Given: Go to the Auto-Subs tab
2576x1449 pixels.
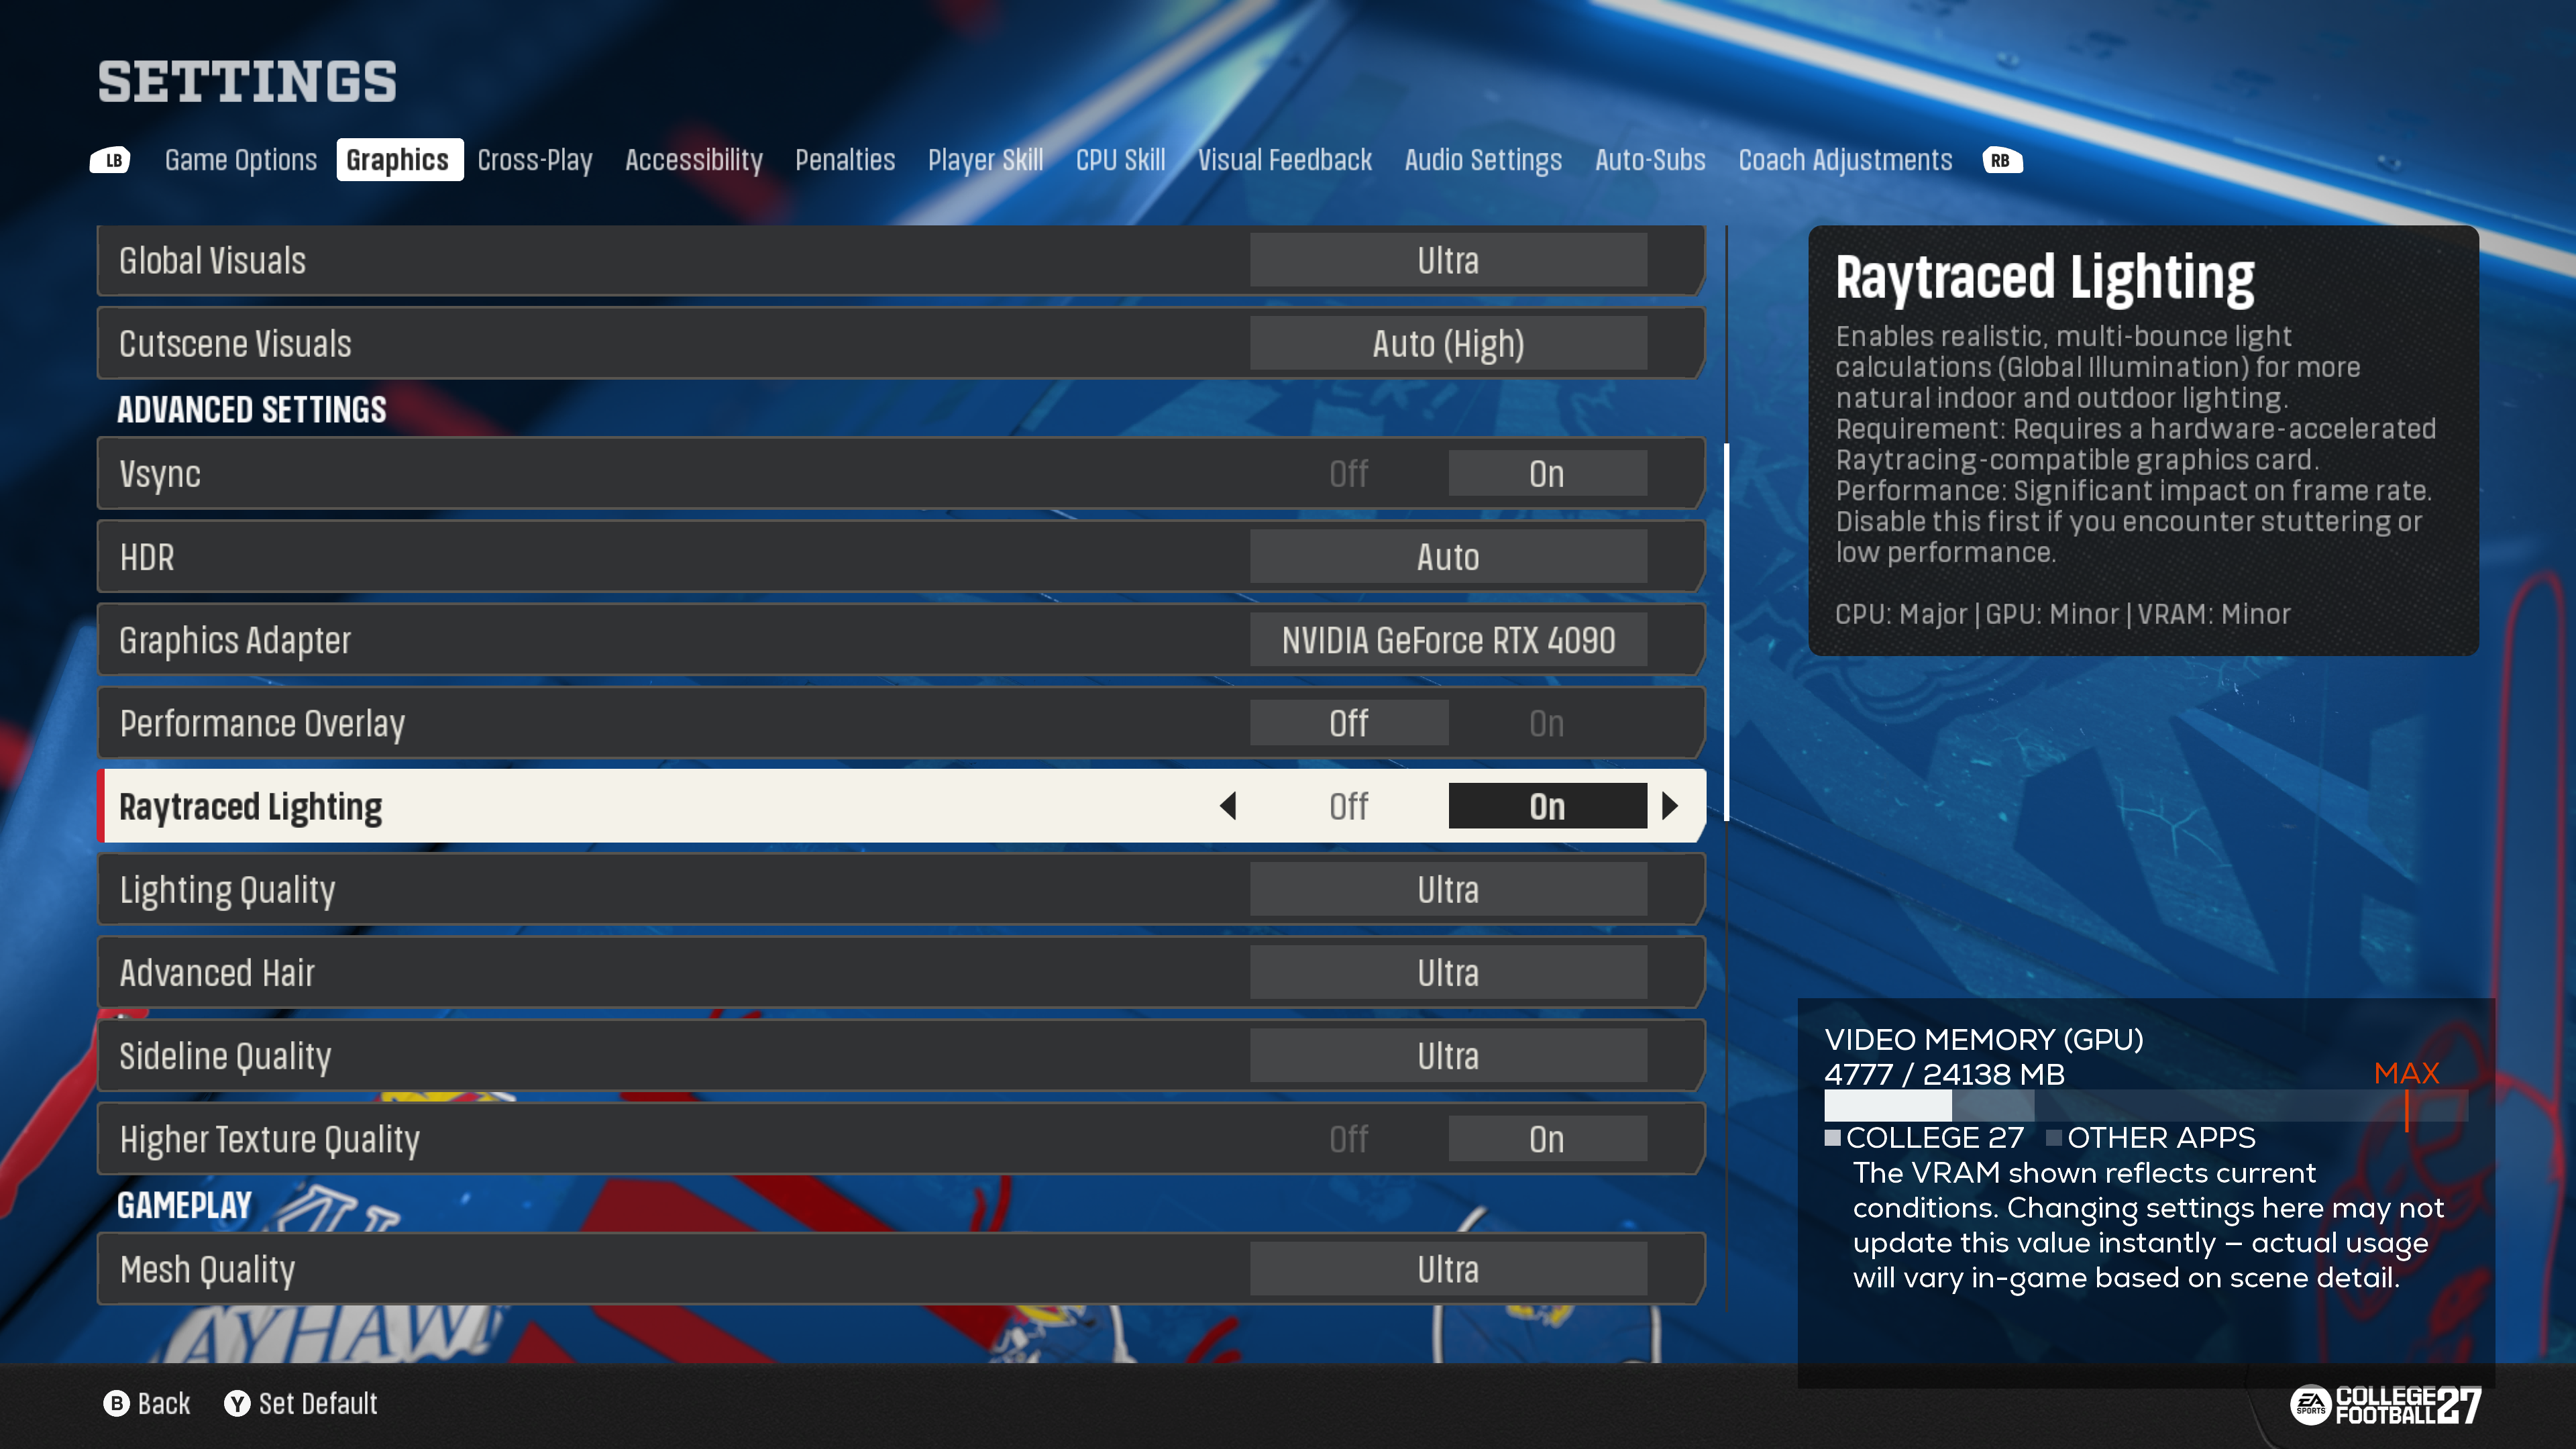Looking at the screenshot, I should pos(1650,160).
